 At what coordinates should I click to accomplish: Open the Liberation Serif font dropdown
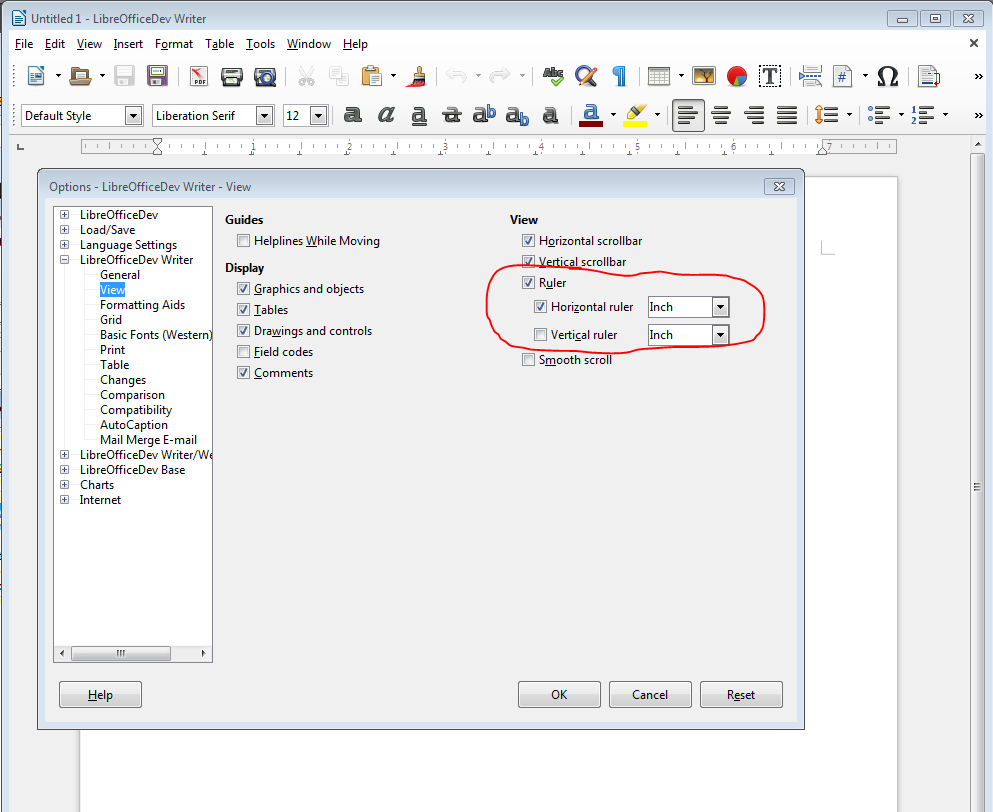click(264, 116)
